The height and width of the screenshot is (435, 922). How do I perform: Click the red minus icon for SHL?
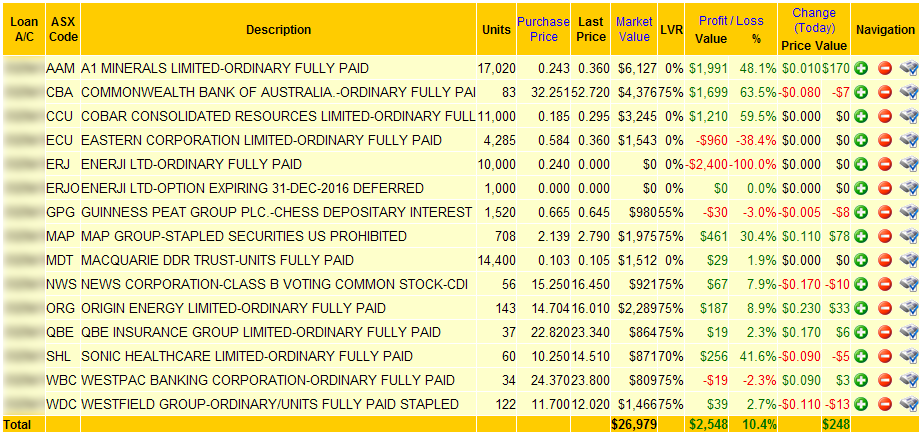[x=885, y=356]
